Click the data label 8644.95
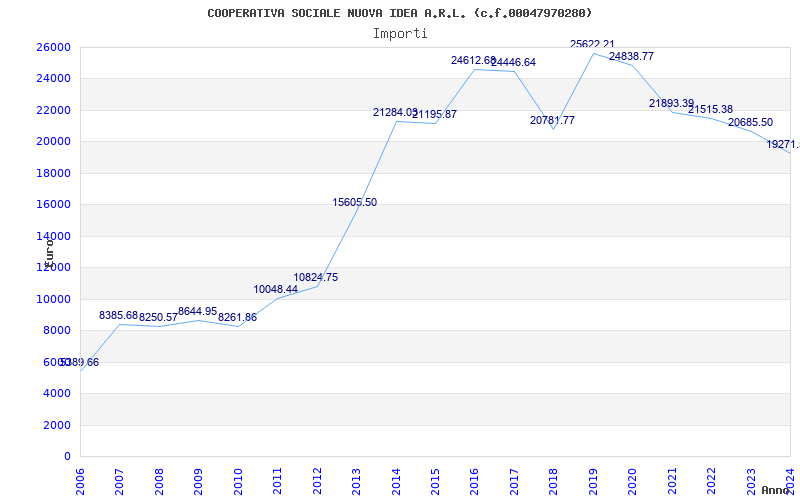The width and height of the screenshot is (800, 500). tap(197, 311)
